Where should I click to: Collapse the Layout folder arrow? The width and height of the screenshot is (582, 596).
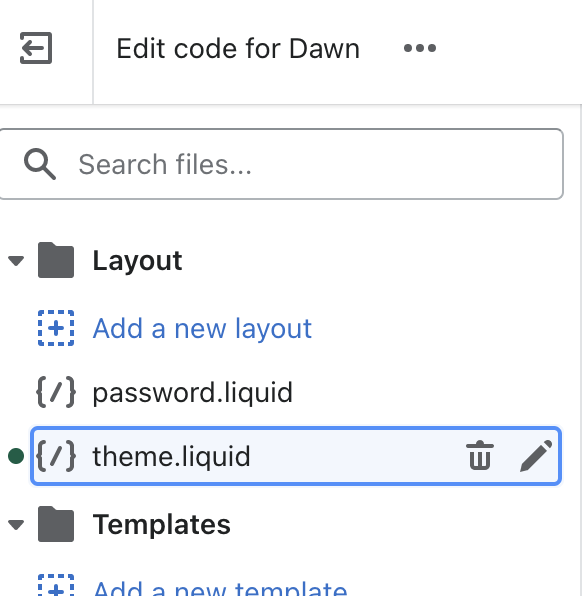coord(16,261)
